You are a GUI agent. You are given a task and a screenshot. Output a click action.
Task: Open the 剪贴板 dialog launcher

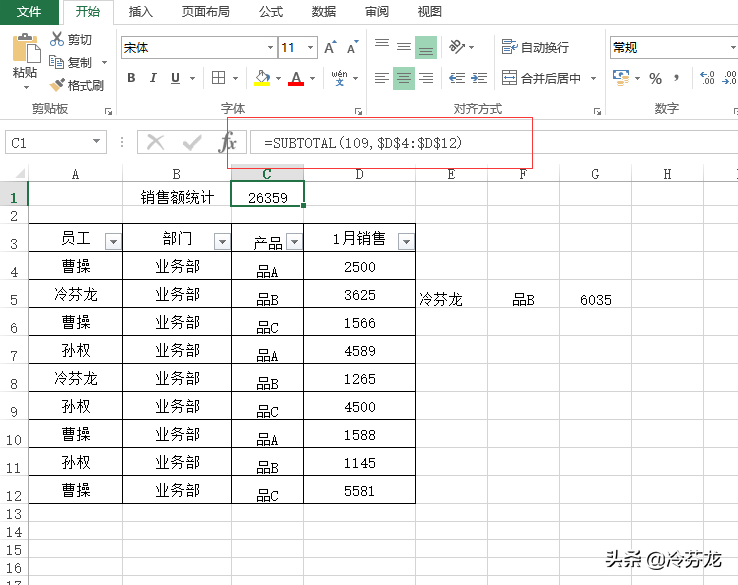coord(109,112)
